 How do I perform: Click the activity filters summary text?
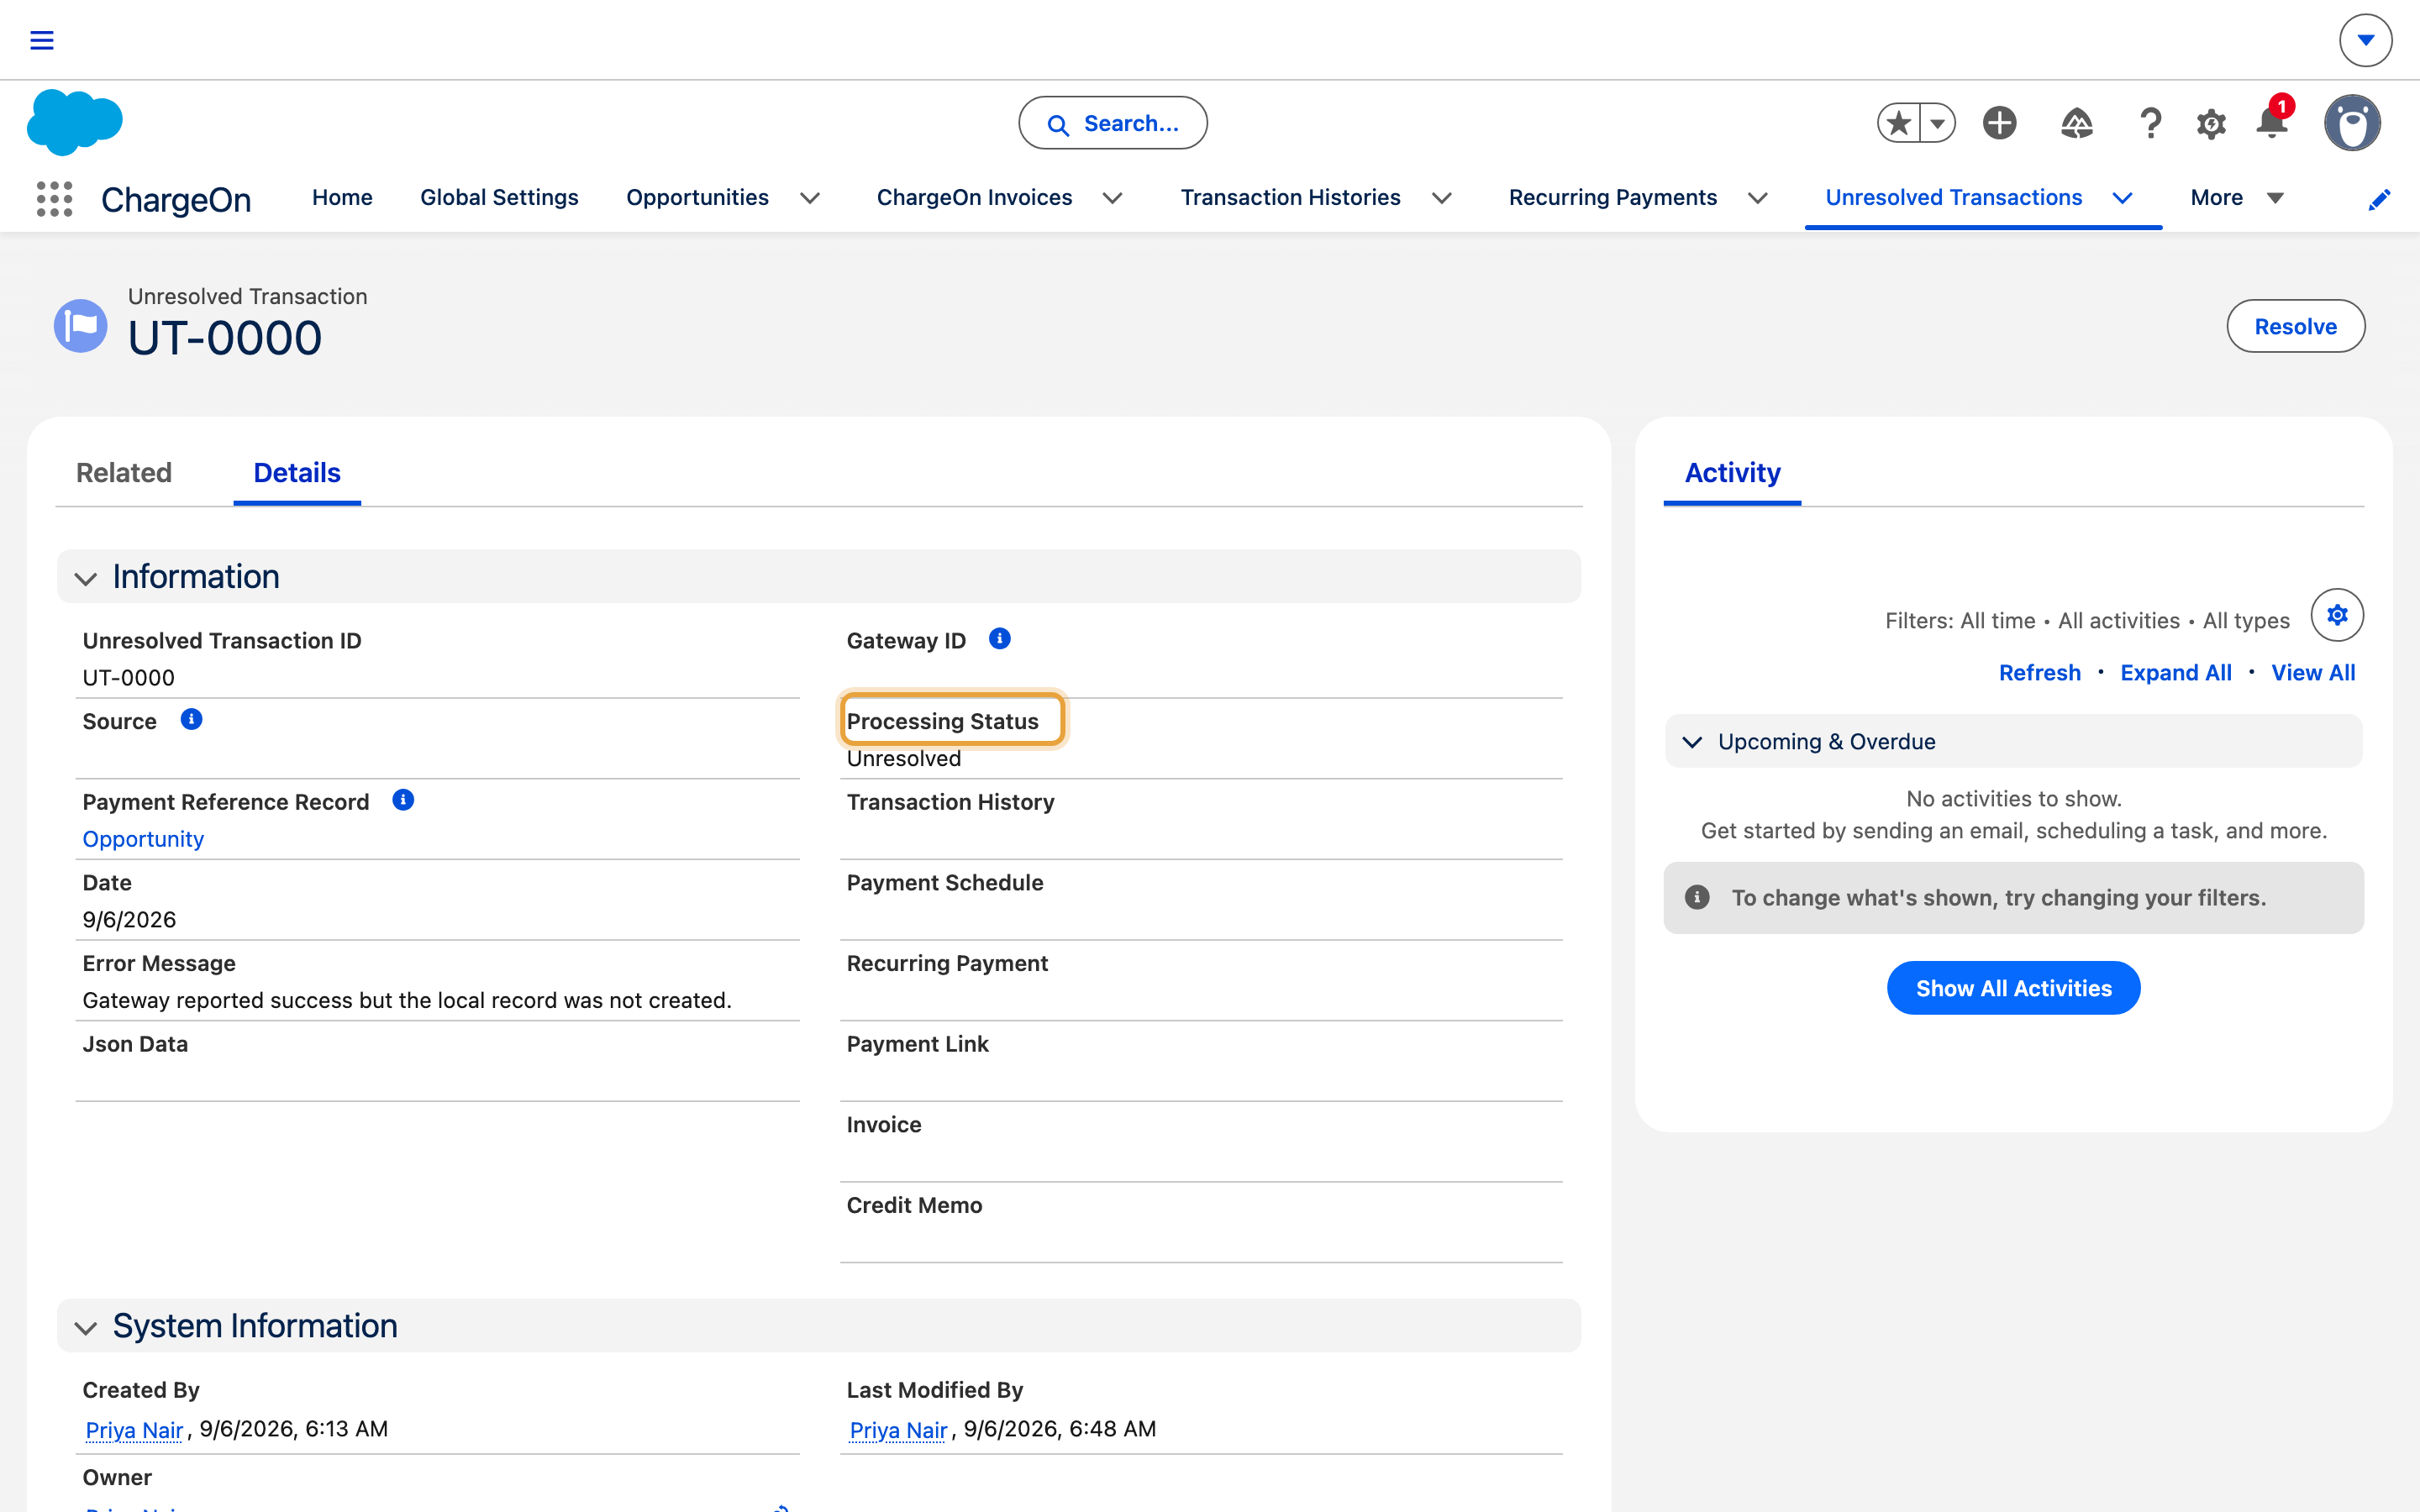click(x=2087, y=620)
